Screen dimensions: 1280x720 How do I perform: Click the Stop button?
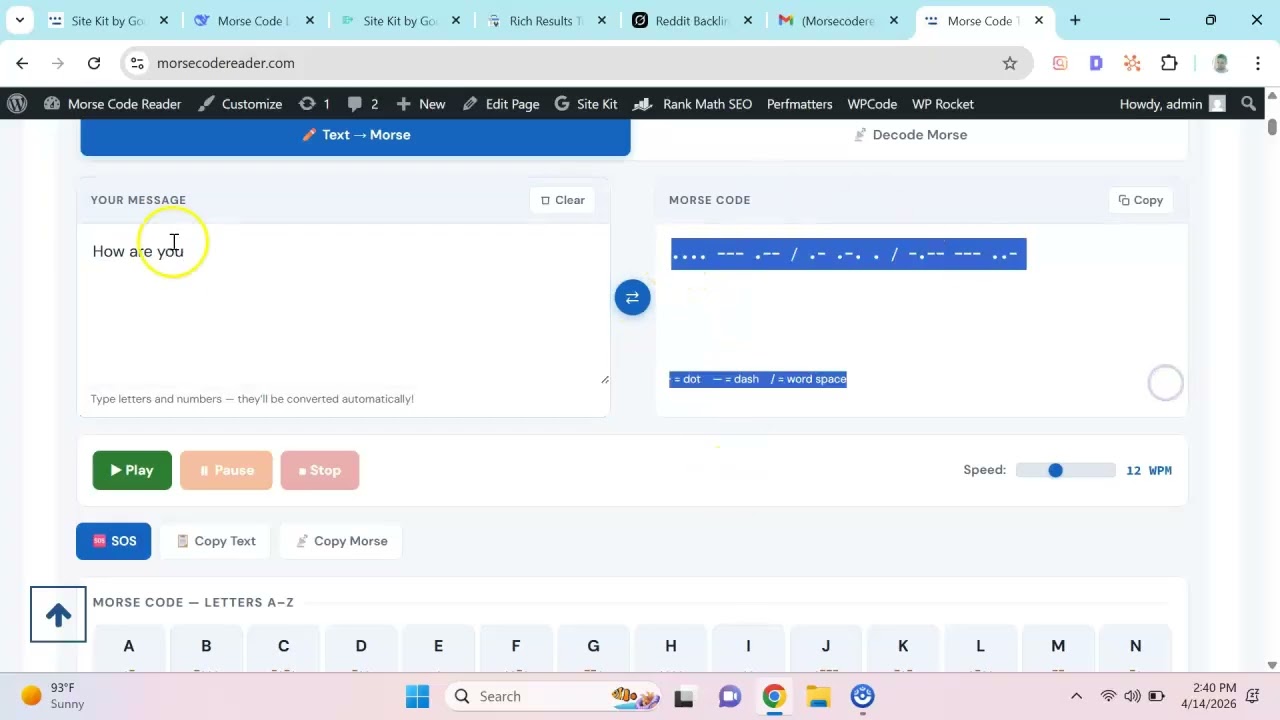click(319, 470)
